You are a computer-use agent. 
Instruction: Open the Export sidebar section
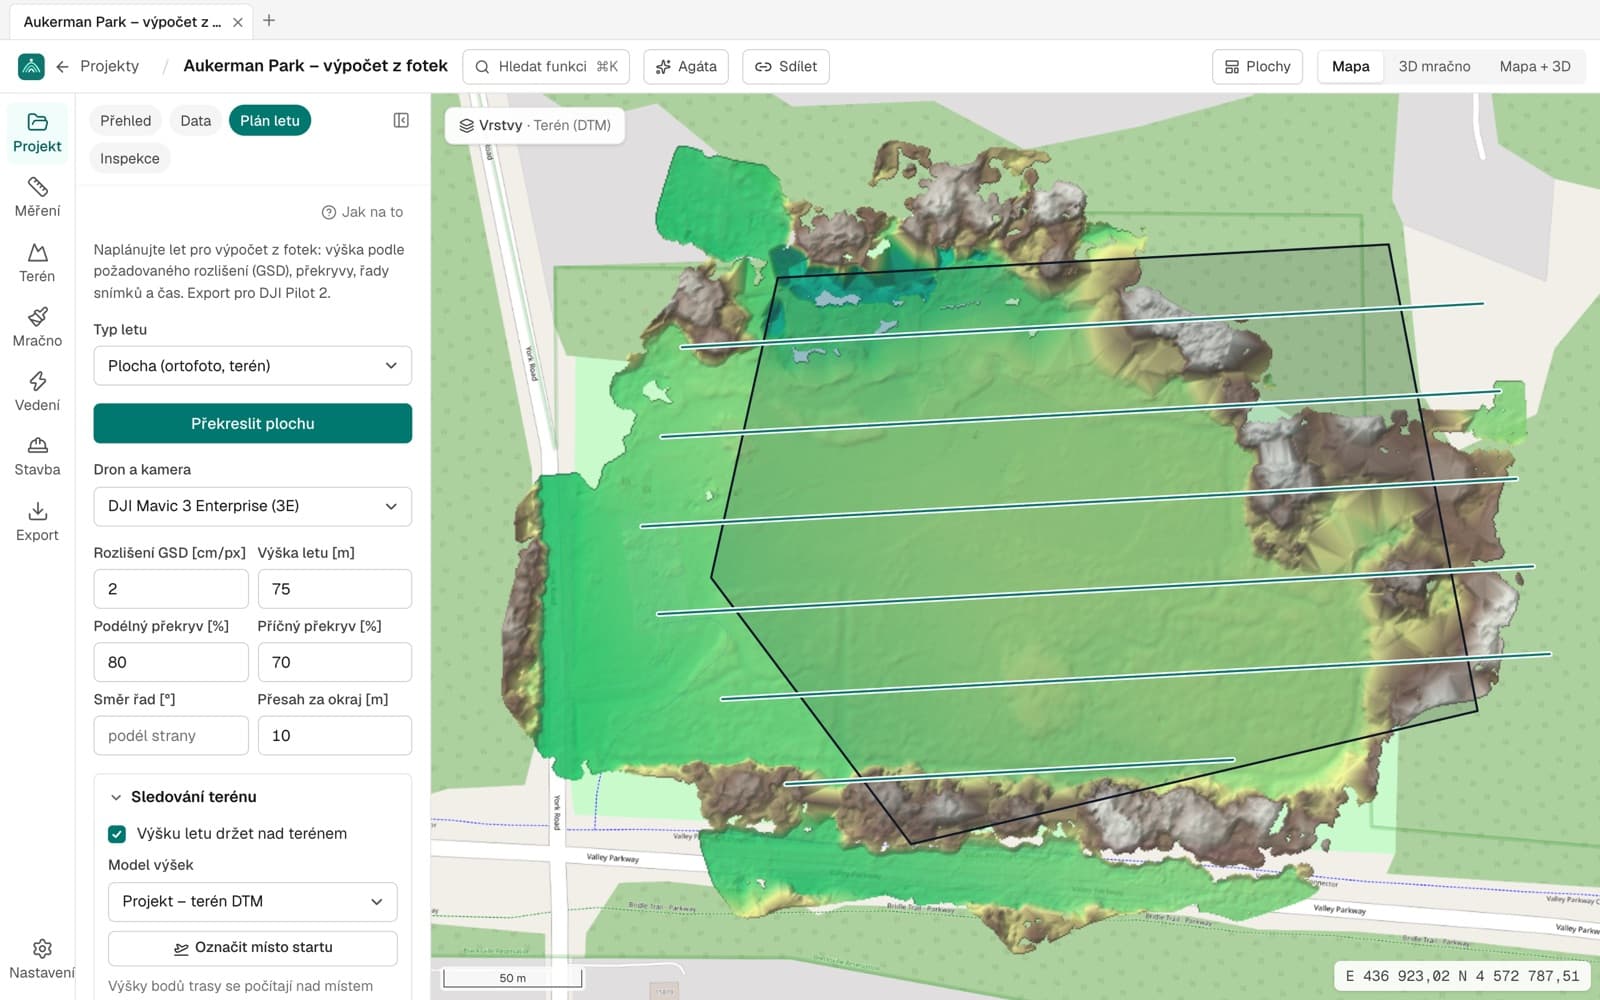[x=37, y=522]
